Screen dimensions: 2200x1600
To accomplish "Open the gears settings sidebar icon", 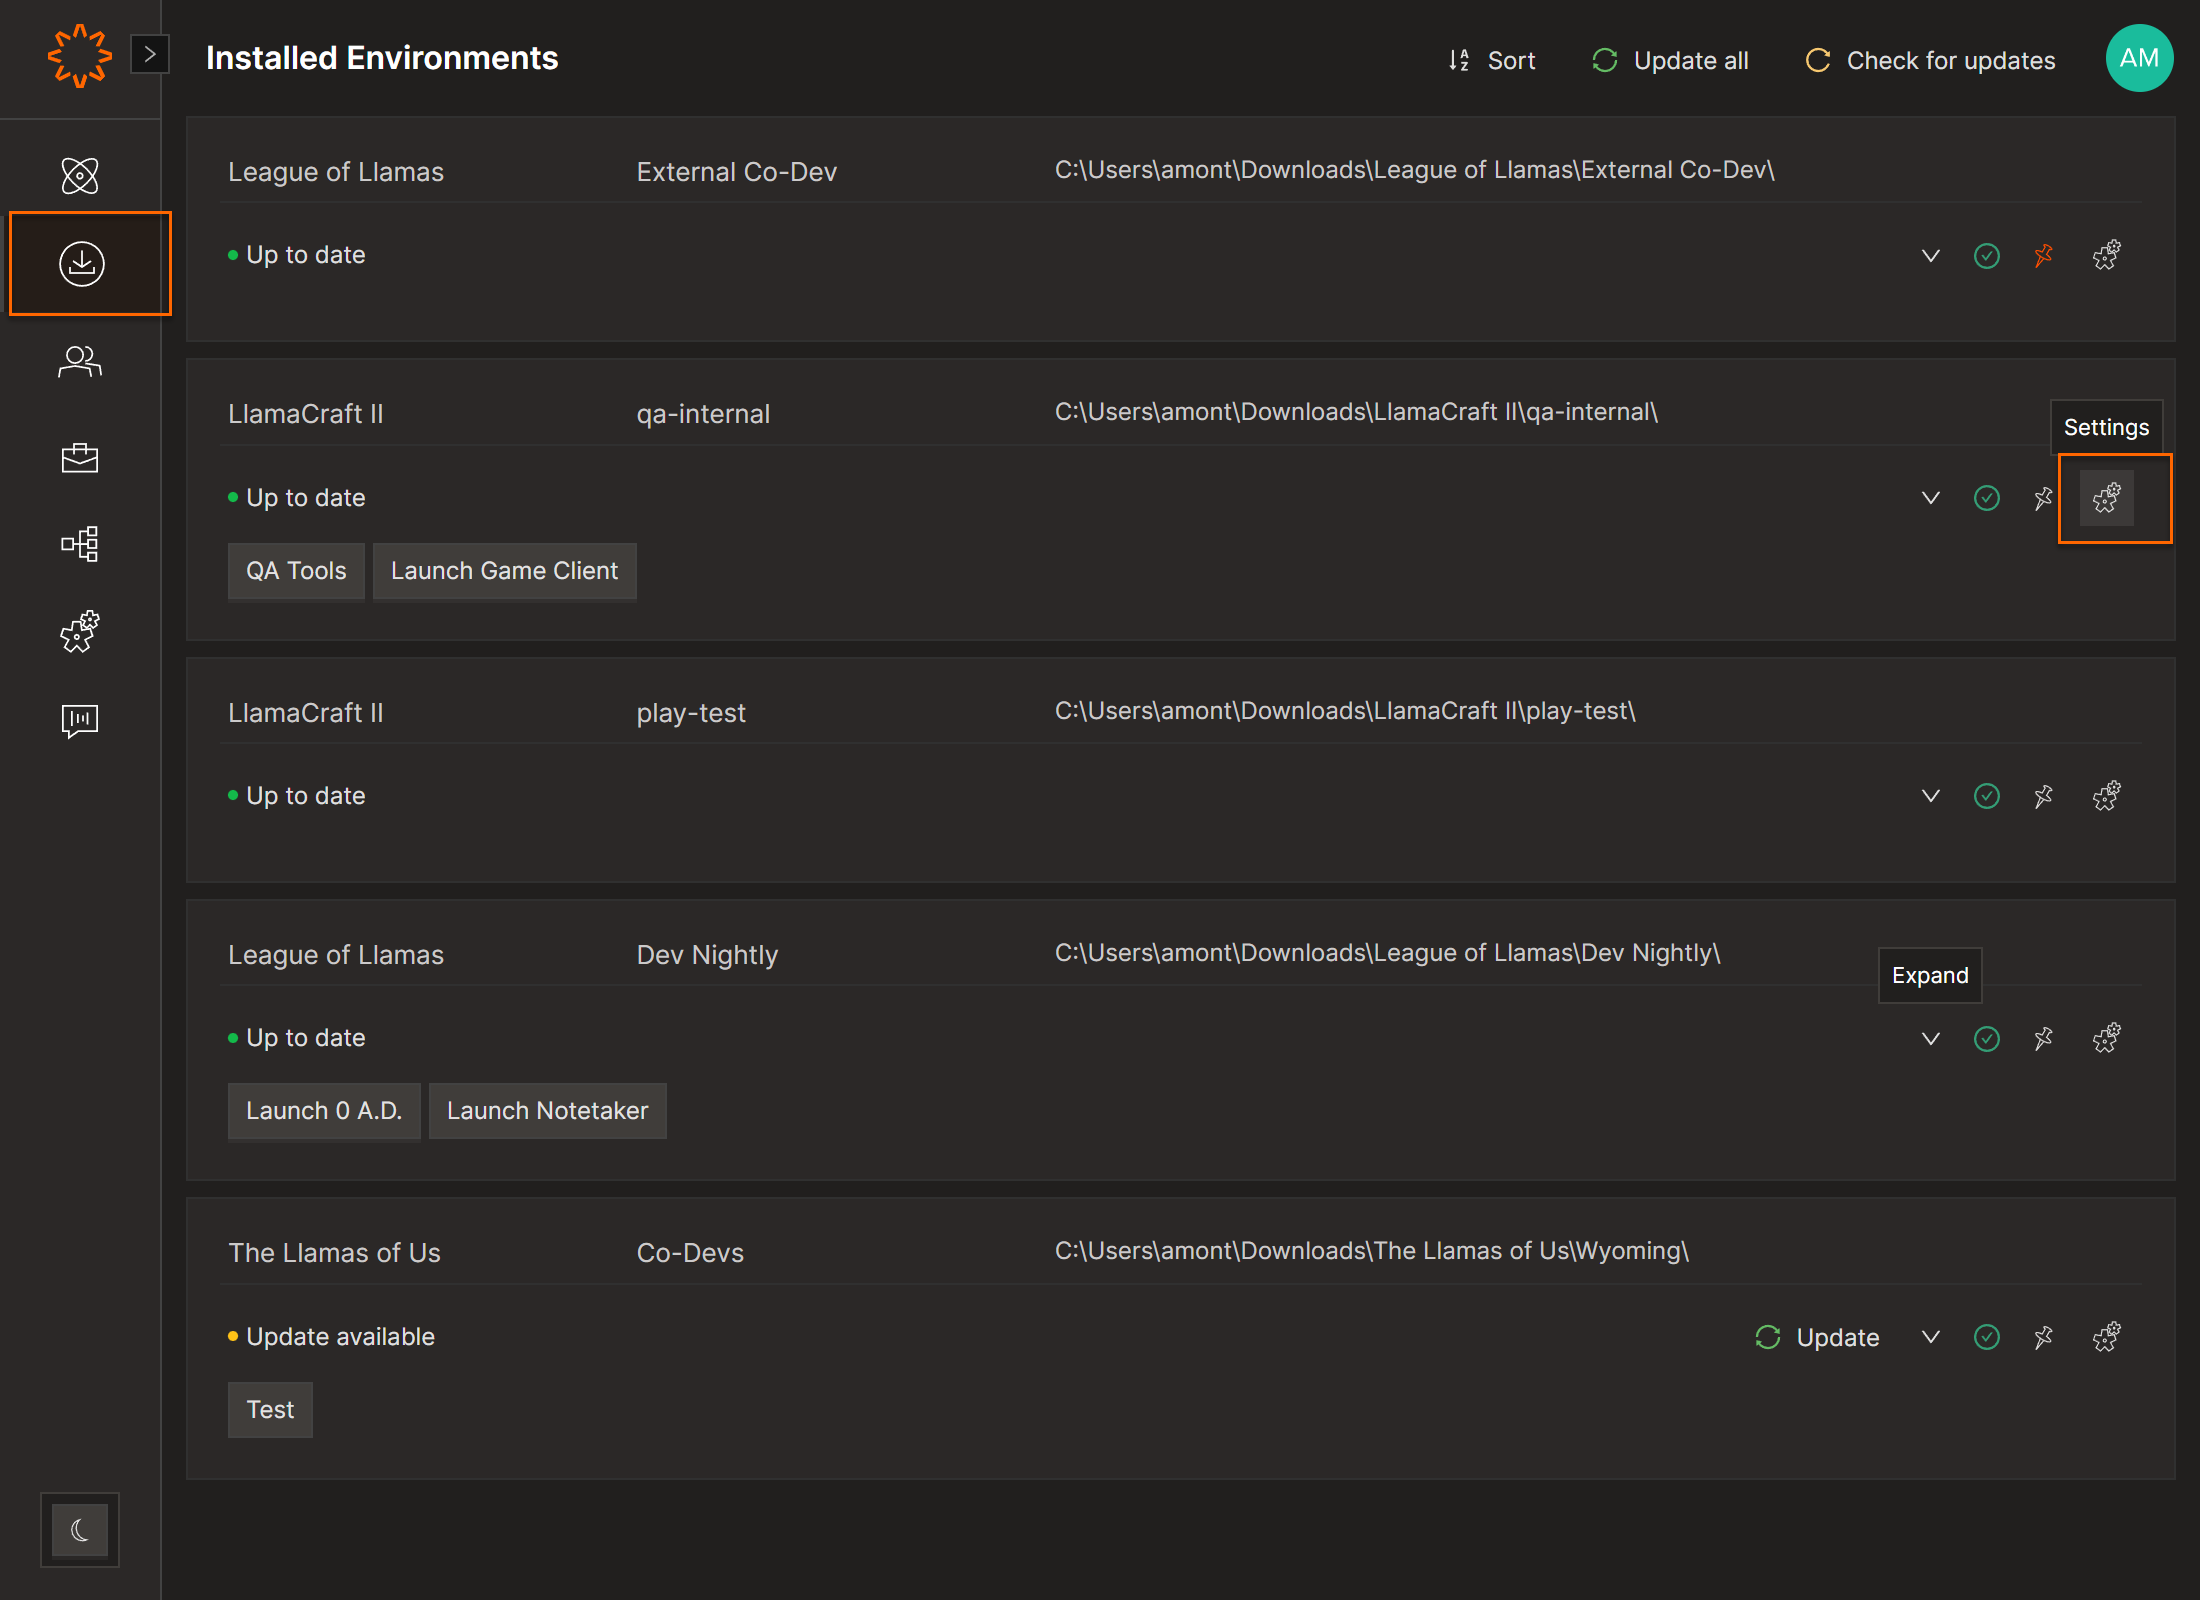I will pos(80,631).
